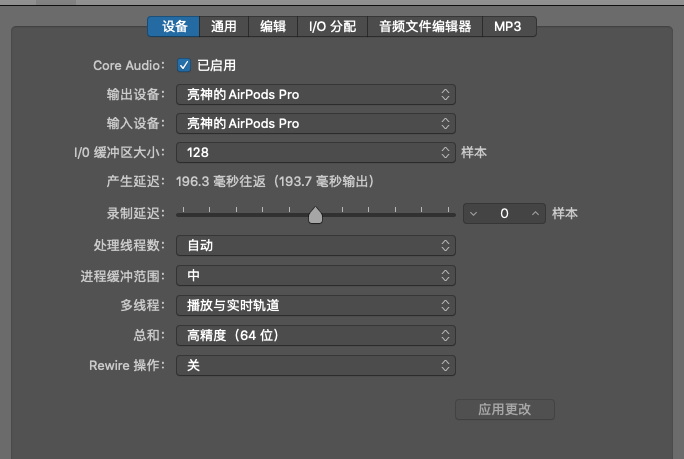Screen dimensions: 684x459
Task: Click the 应用更改 button
Action: tap(505, 409)
